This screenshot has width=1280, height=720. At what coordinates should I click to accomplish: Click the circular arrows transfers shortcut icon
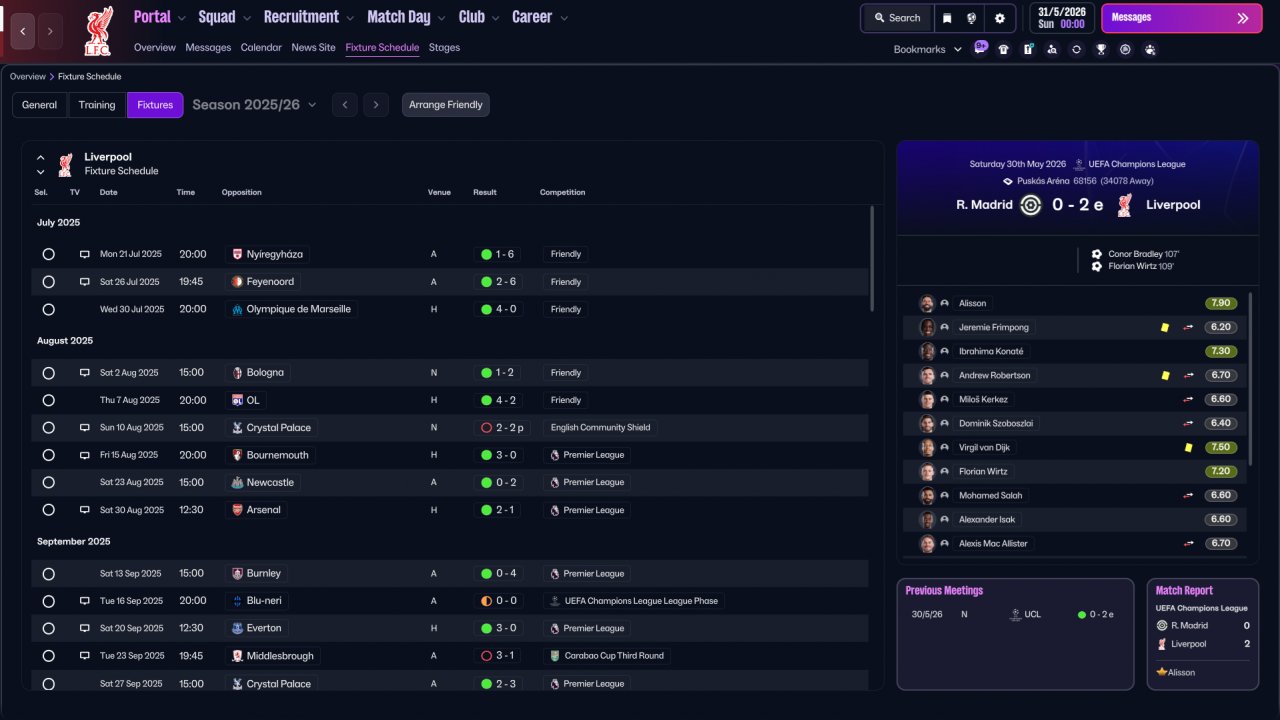coord(1076,49)
